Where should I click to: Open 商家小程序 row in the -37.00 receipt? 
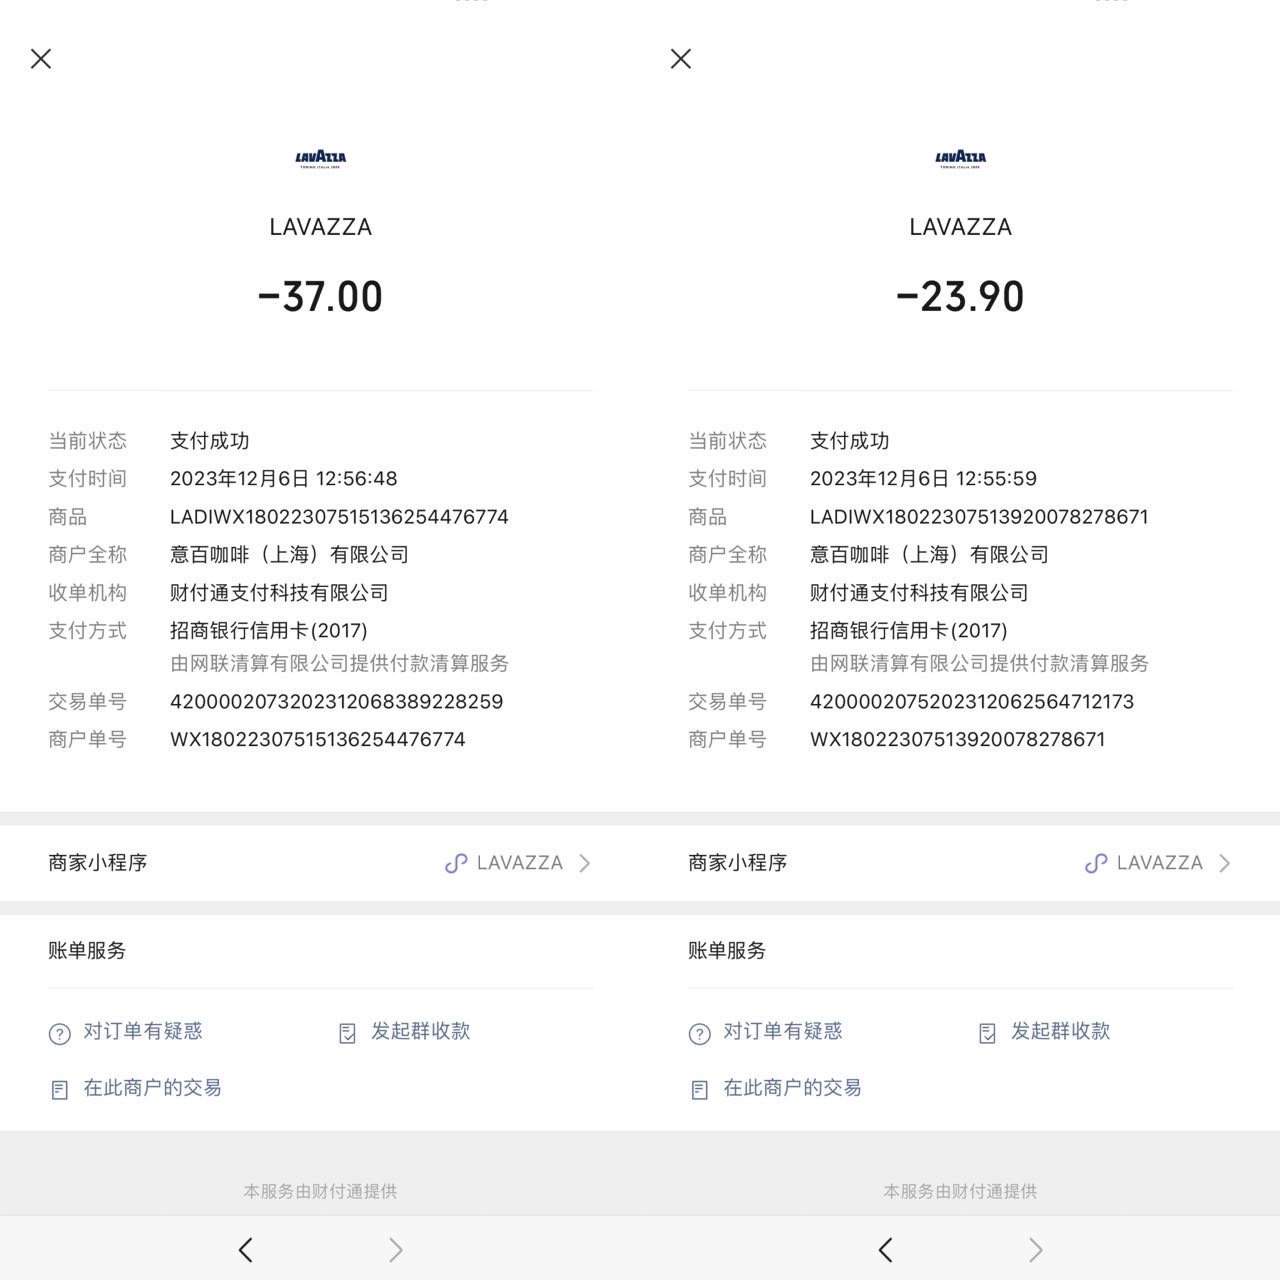320,863
